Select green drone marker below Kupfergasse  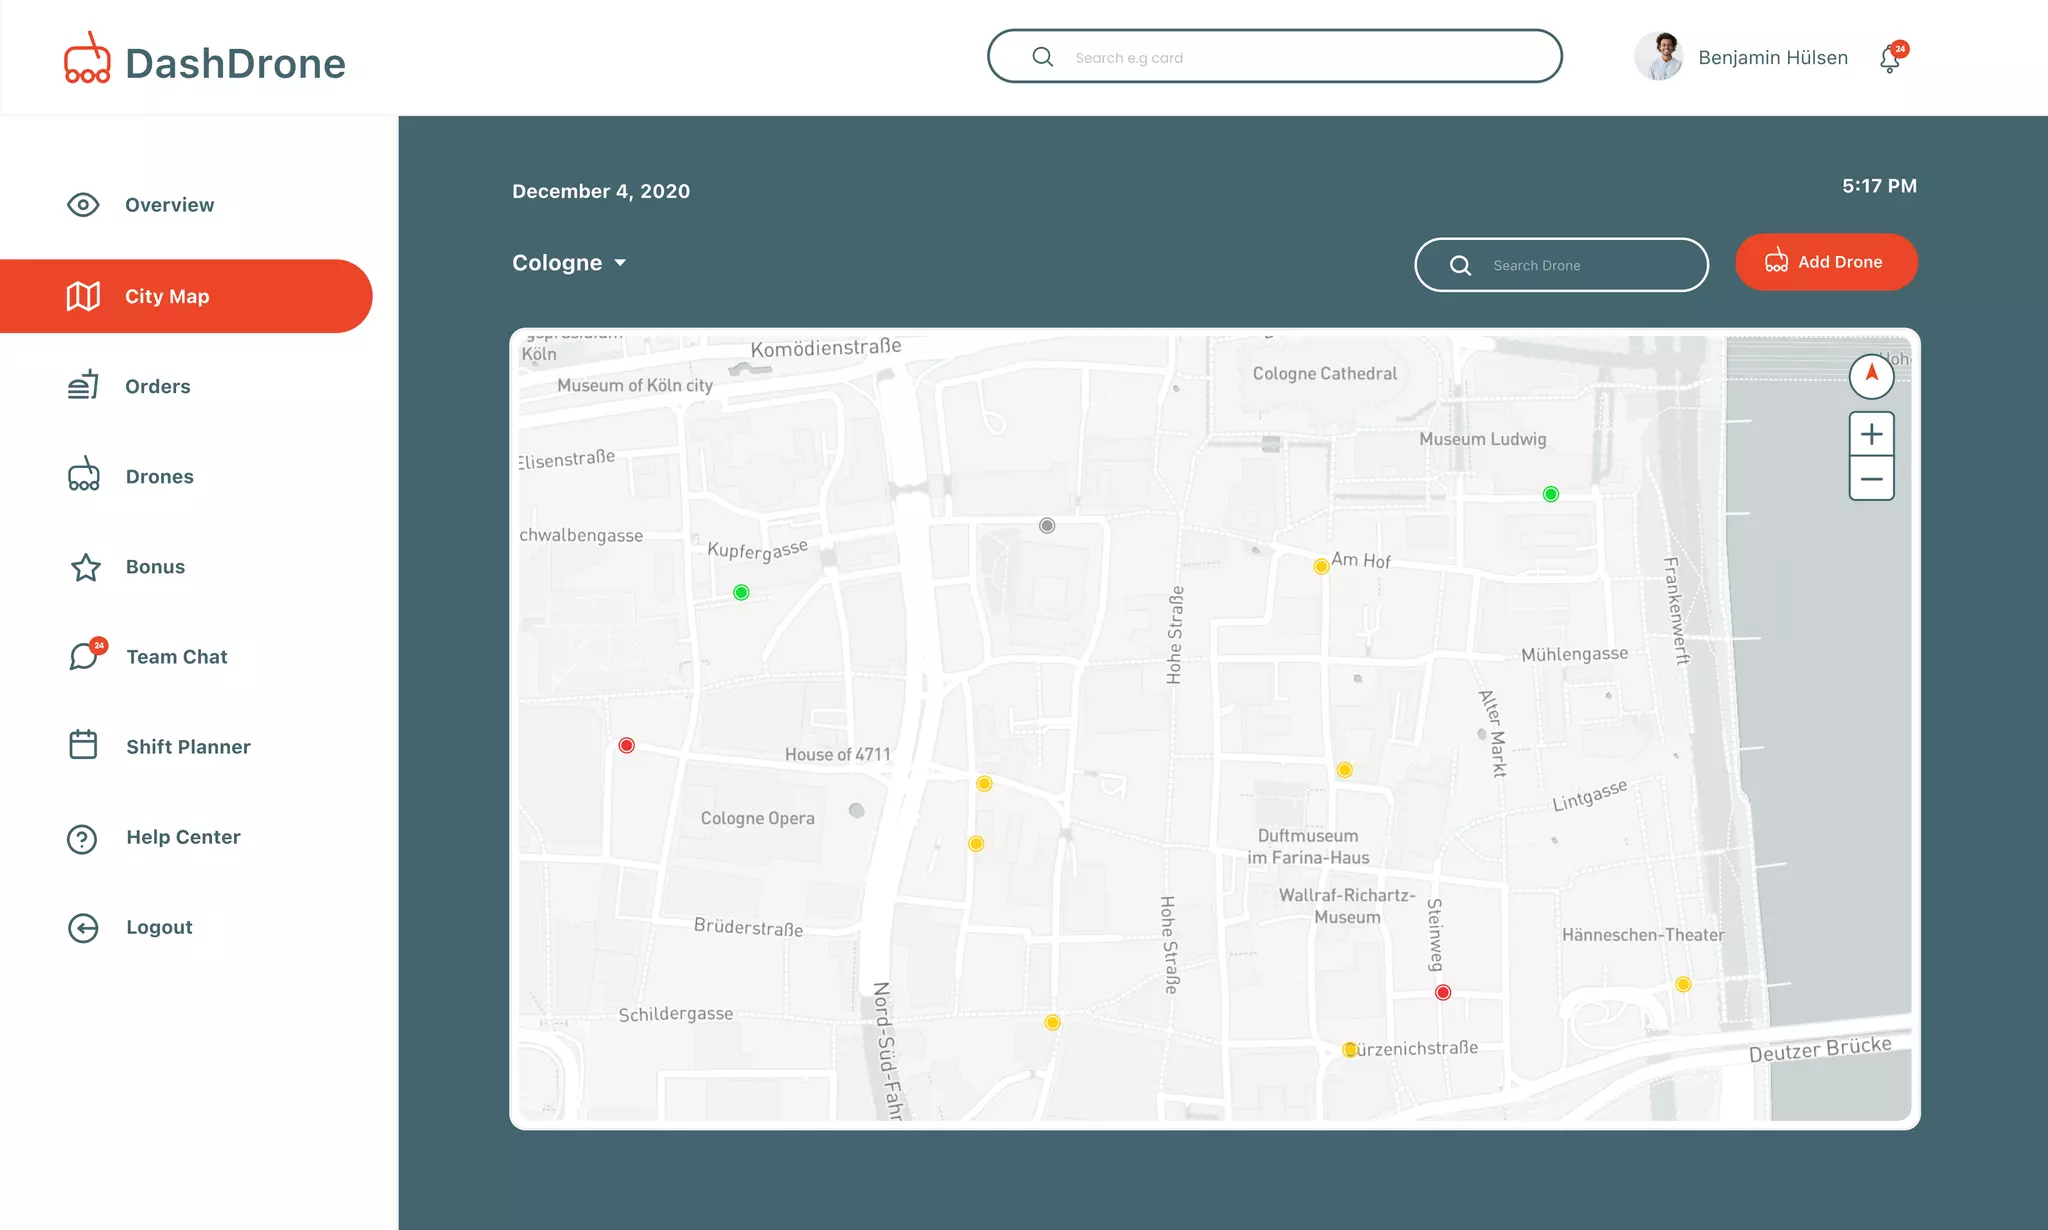(x=741, y=592)
